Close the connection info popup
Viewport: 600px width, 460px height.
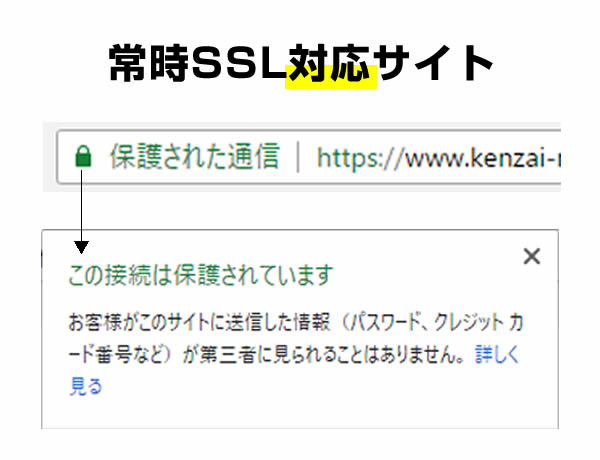[x=532, y=256]
